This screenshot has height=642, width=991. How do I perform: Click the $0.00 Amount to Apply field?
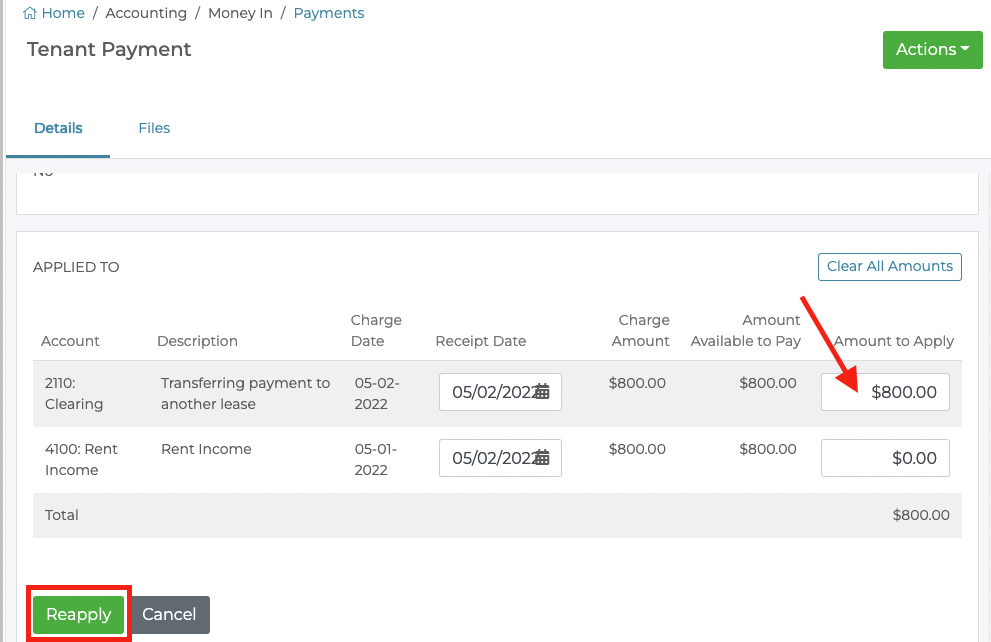coord(885,458)
